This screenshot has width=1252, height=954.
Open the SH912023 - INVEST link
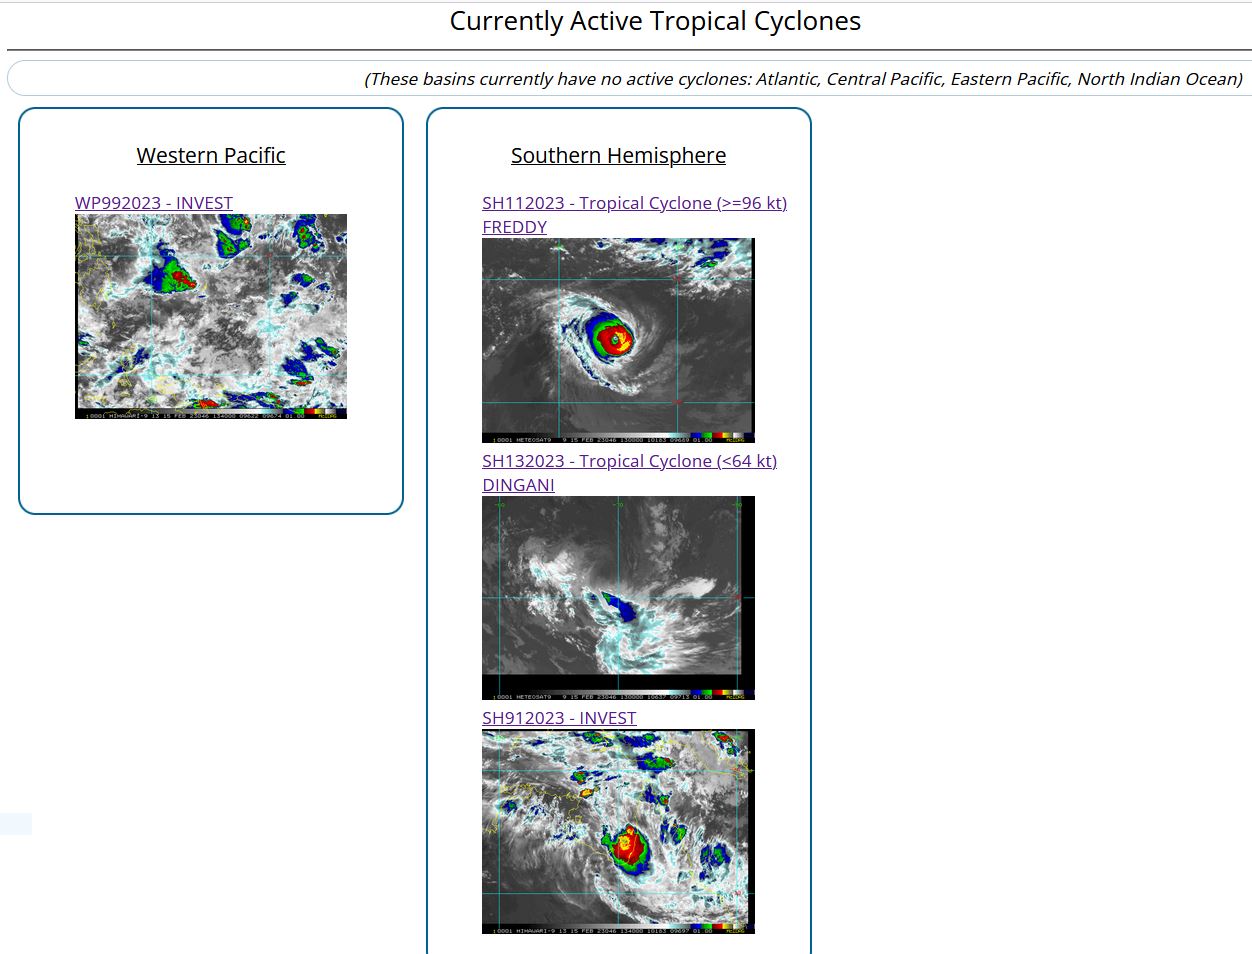pos(558,718)
